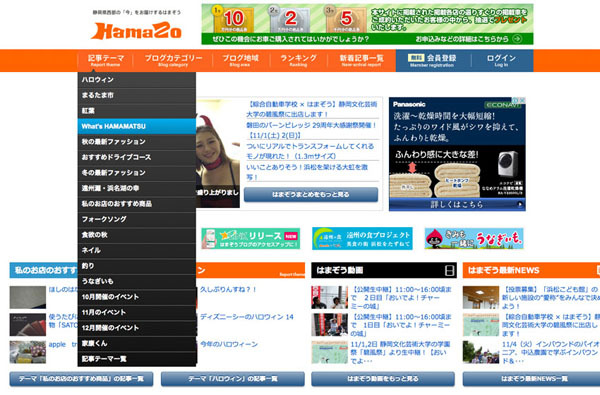
Task: Click the テーマ「ハロウィン」の記事一覧 button
Action: tap(233, 379)
